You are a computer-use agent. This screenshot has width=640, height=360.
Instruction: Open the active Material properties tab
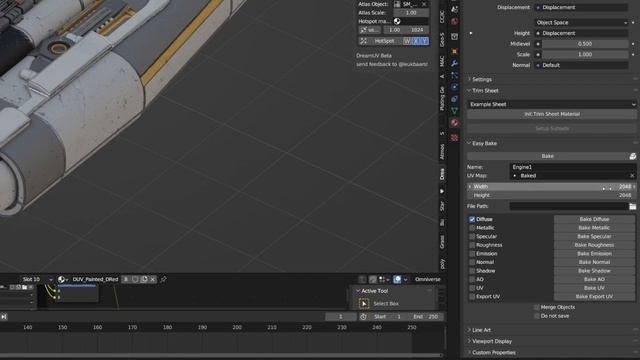(454, 122)
